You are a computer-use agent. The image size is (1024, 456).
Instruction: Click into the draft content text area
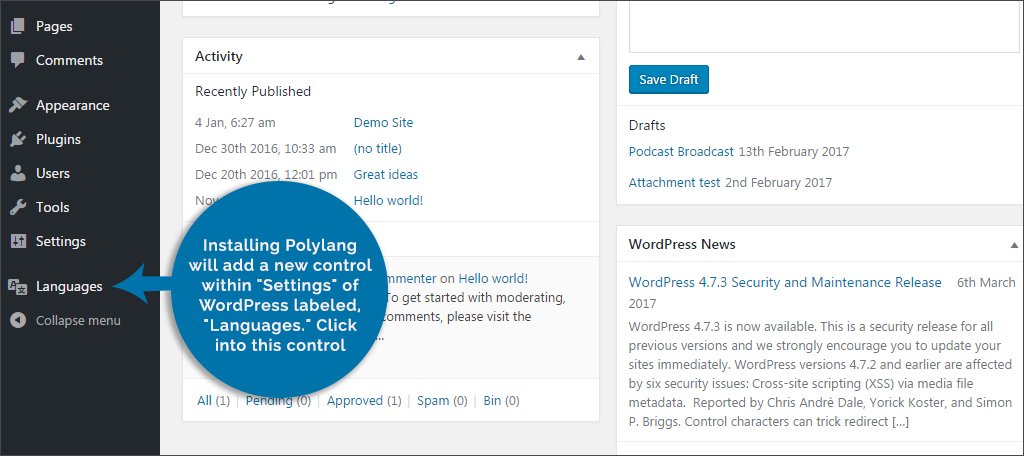pos(826,26)
